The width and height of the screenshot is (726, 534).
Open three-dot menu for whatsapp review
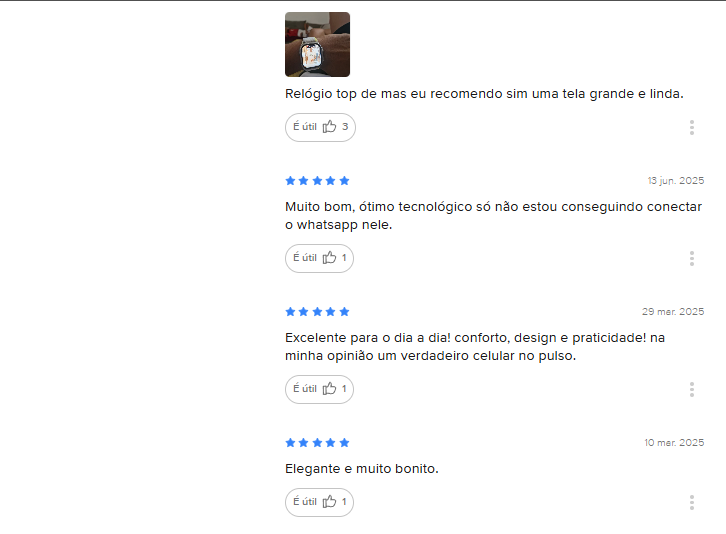point(692,258)
